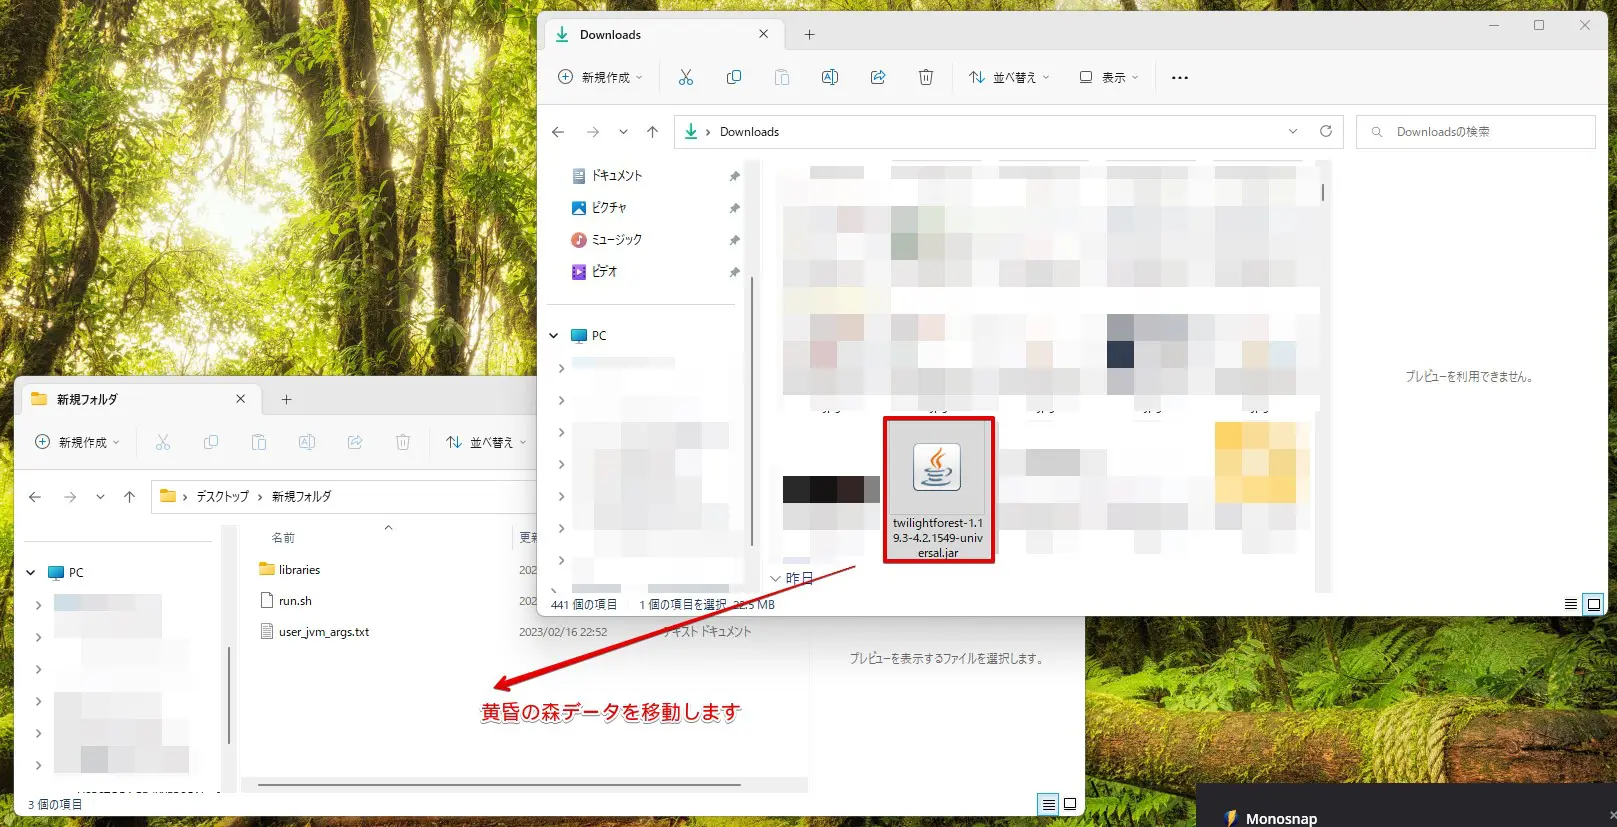Image resolution: width=1617 pixels, height=827 pixels.
Task: Click the Copy icon in Downloads toolbar
Action: (734, 77)
